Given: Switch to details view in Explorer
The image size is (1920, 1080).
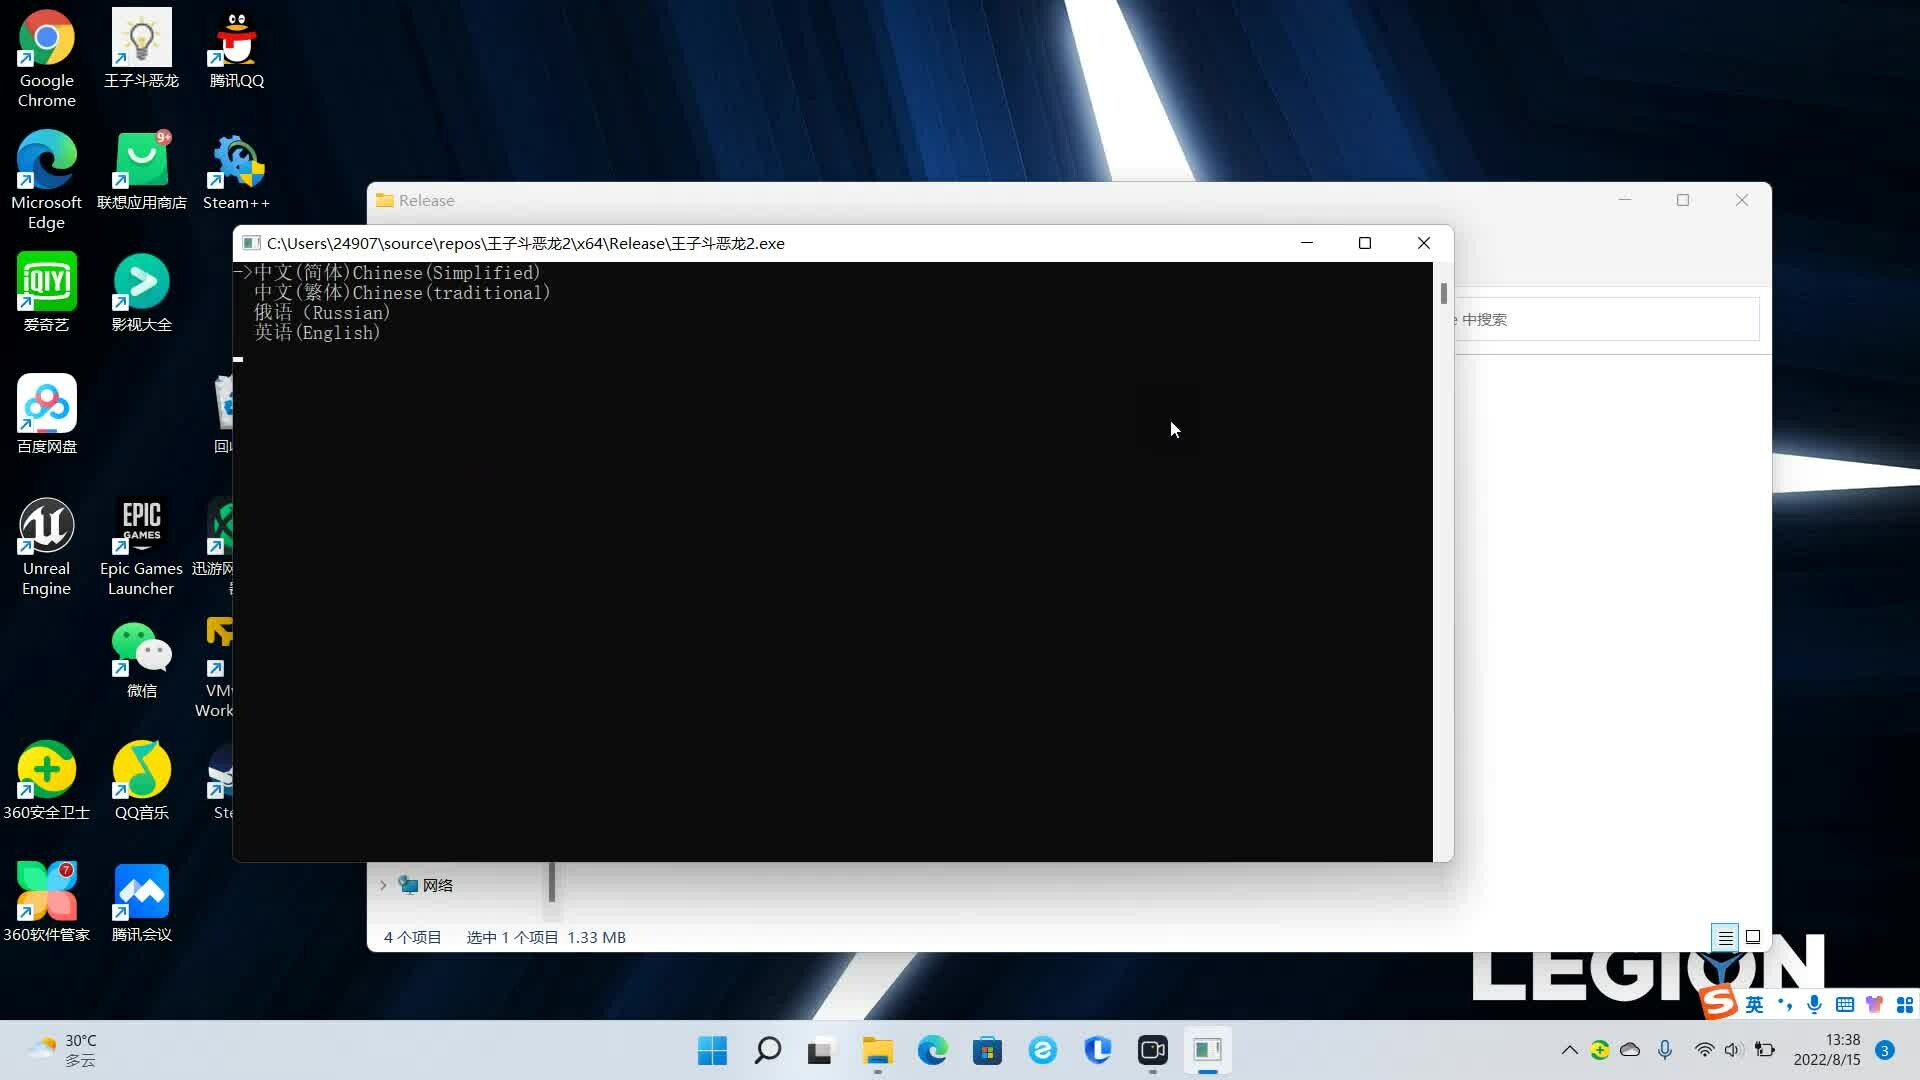Looking at the screenshot, I should click(1725, 937).
